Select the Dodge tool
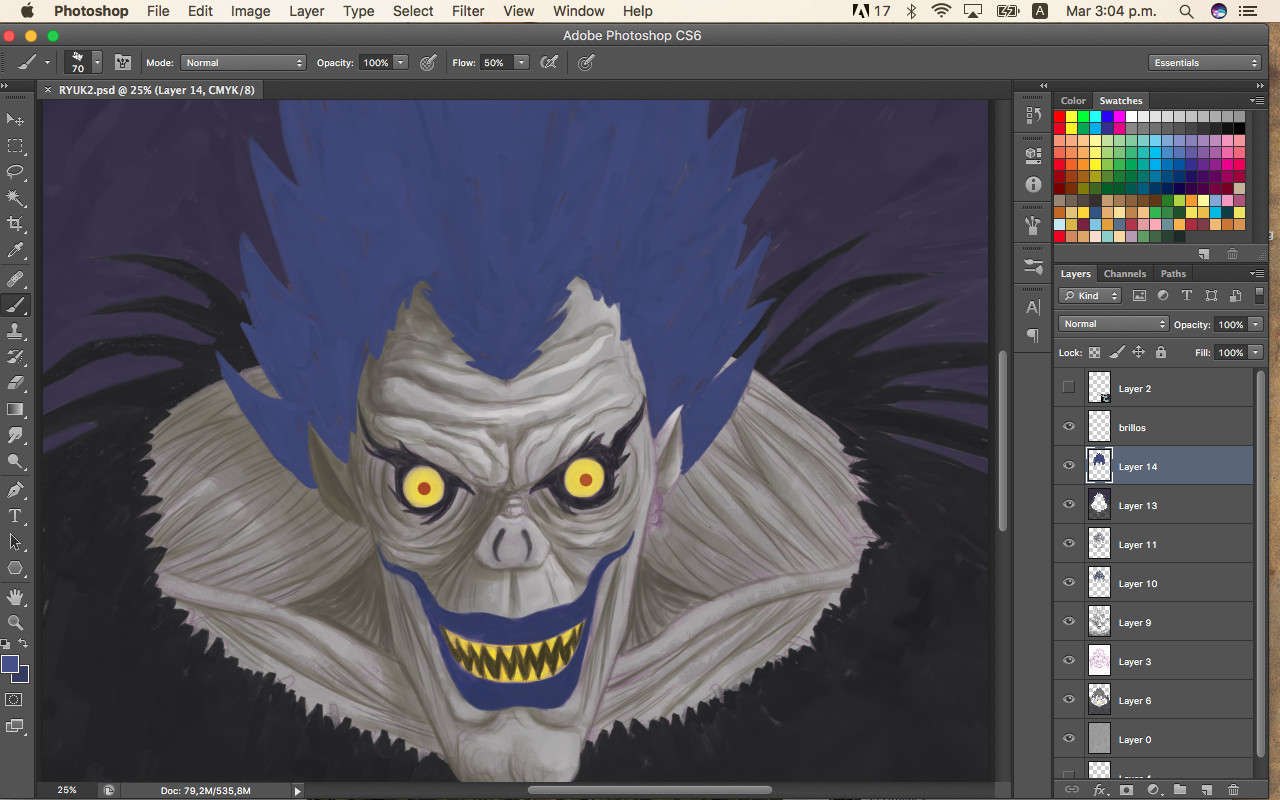1280x800 pixels. [x=16, y=461]
